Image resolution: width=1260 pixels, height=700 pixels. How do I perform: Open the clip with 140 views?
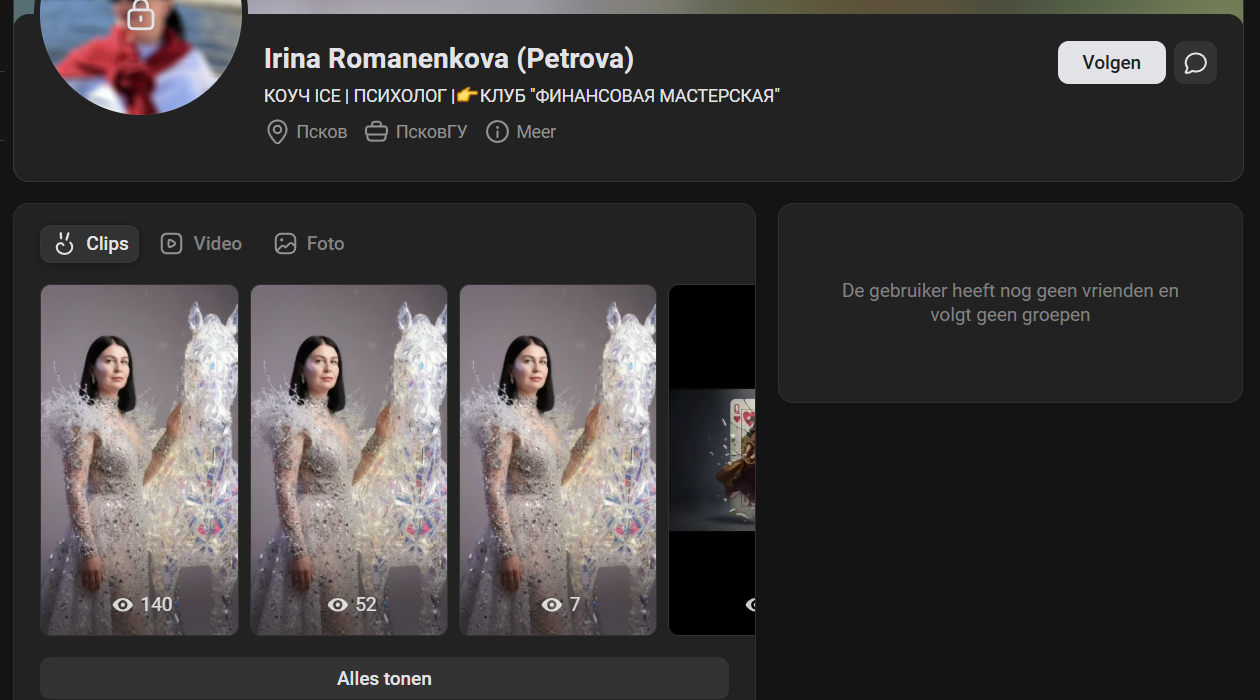pos(139,460)
